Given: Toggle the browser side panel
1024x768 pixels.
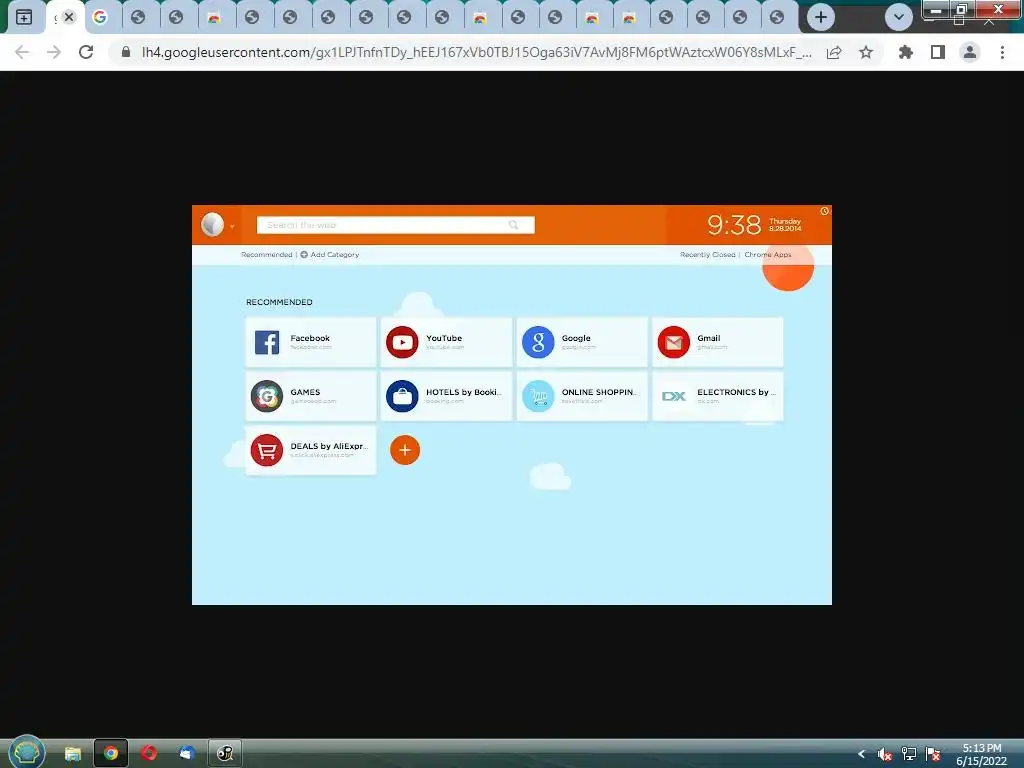Looking at the screenshot, I should tap(938, 52).
